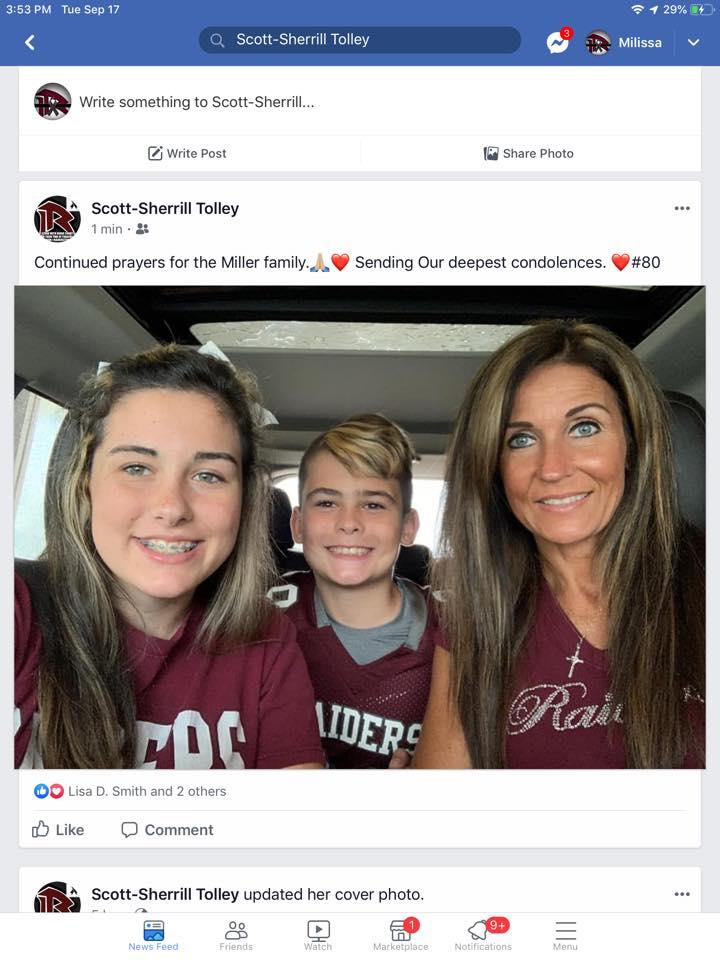Open the selfie photo in post

(360, 527)
